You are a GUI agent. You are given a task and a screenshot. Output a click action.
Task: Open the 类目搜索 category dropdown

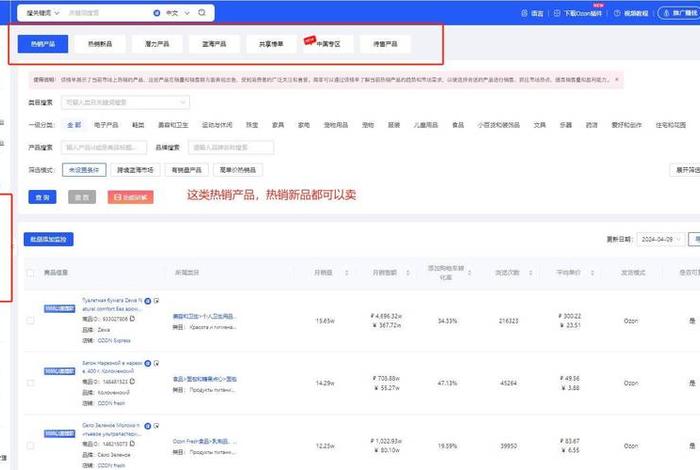tap(125, 103)
